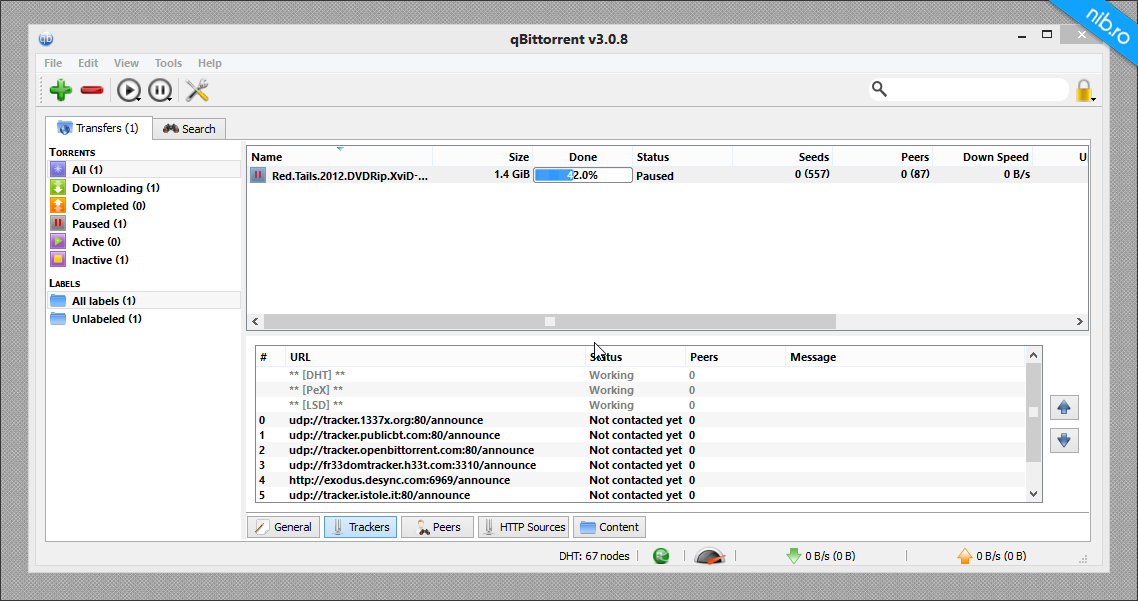This screenshot has height=601, width=1138.
Task: Click the green plus add torrent icon
Action: click(x=60, y=91)
